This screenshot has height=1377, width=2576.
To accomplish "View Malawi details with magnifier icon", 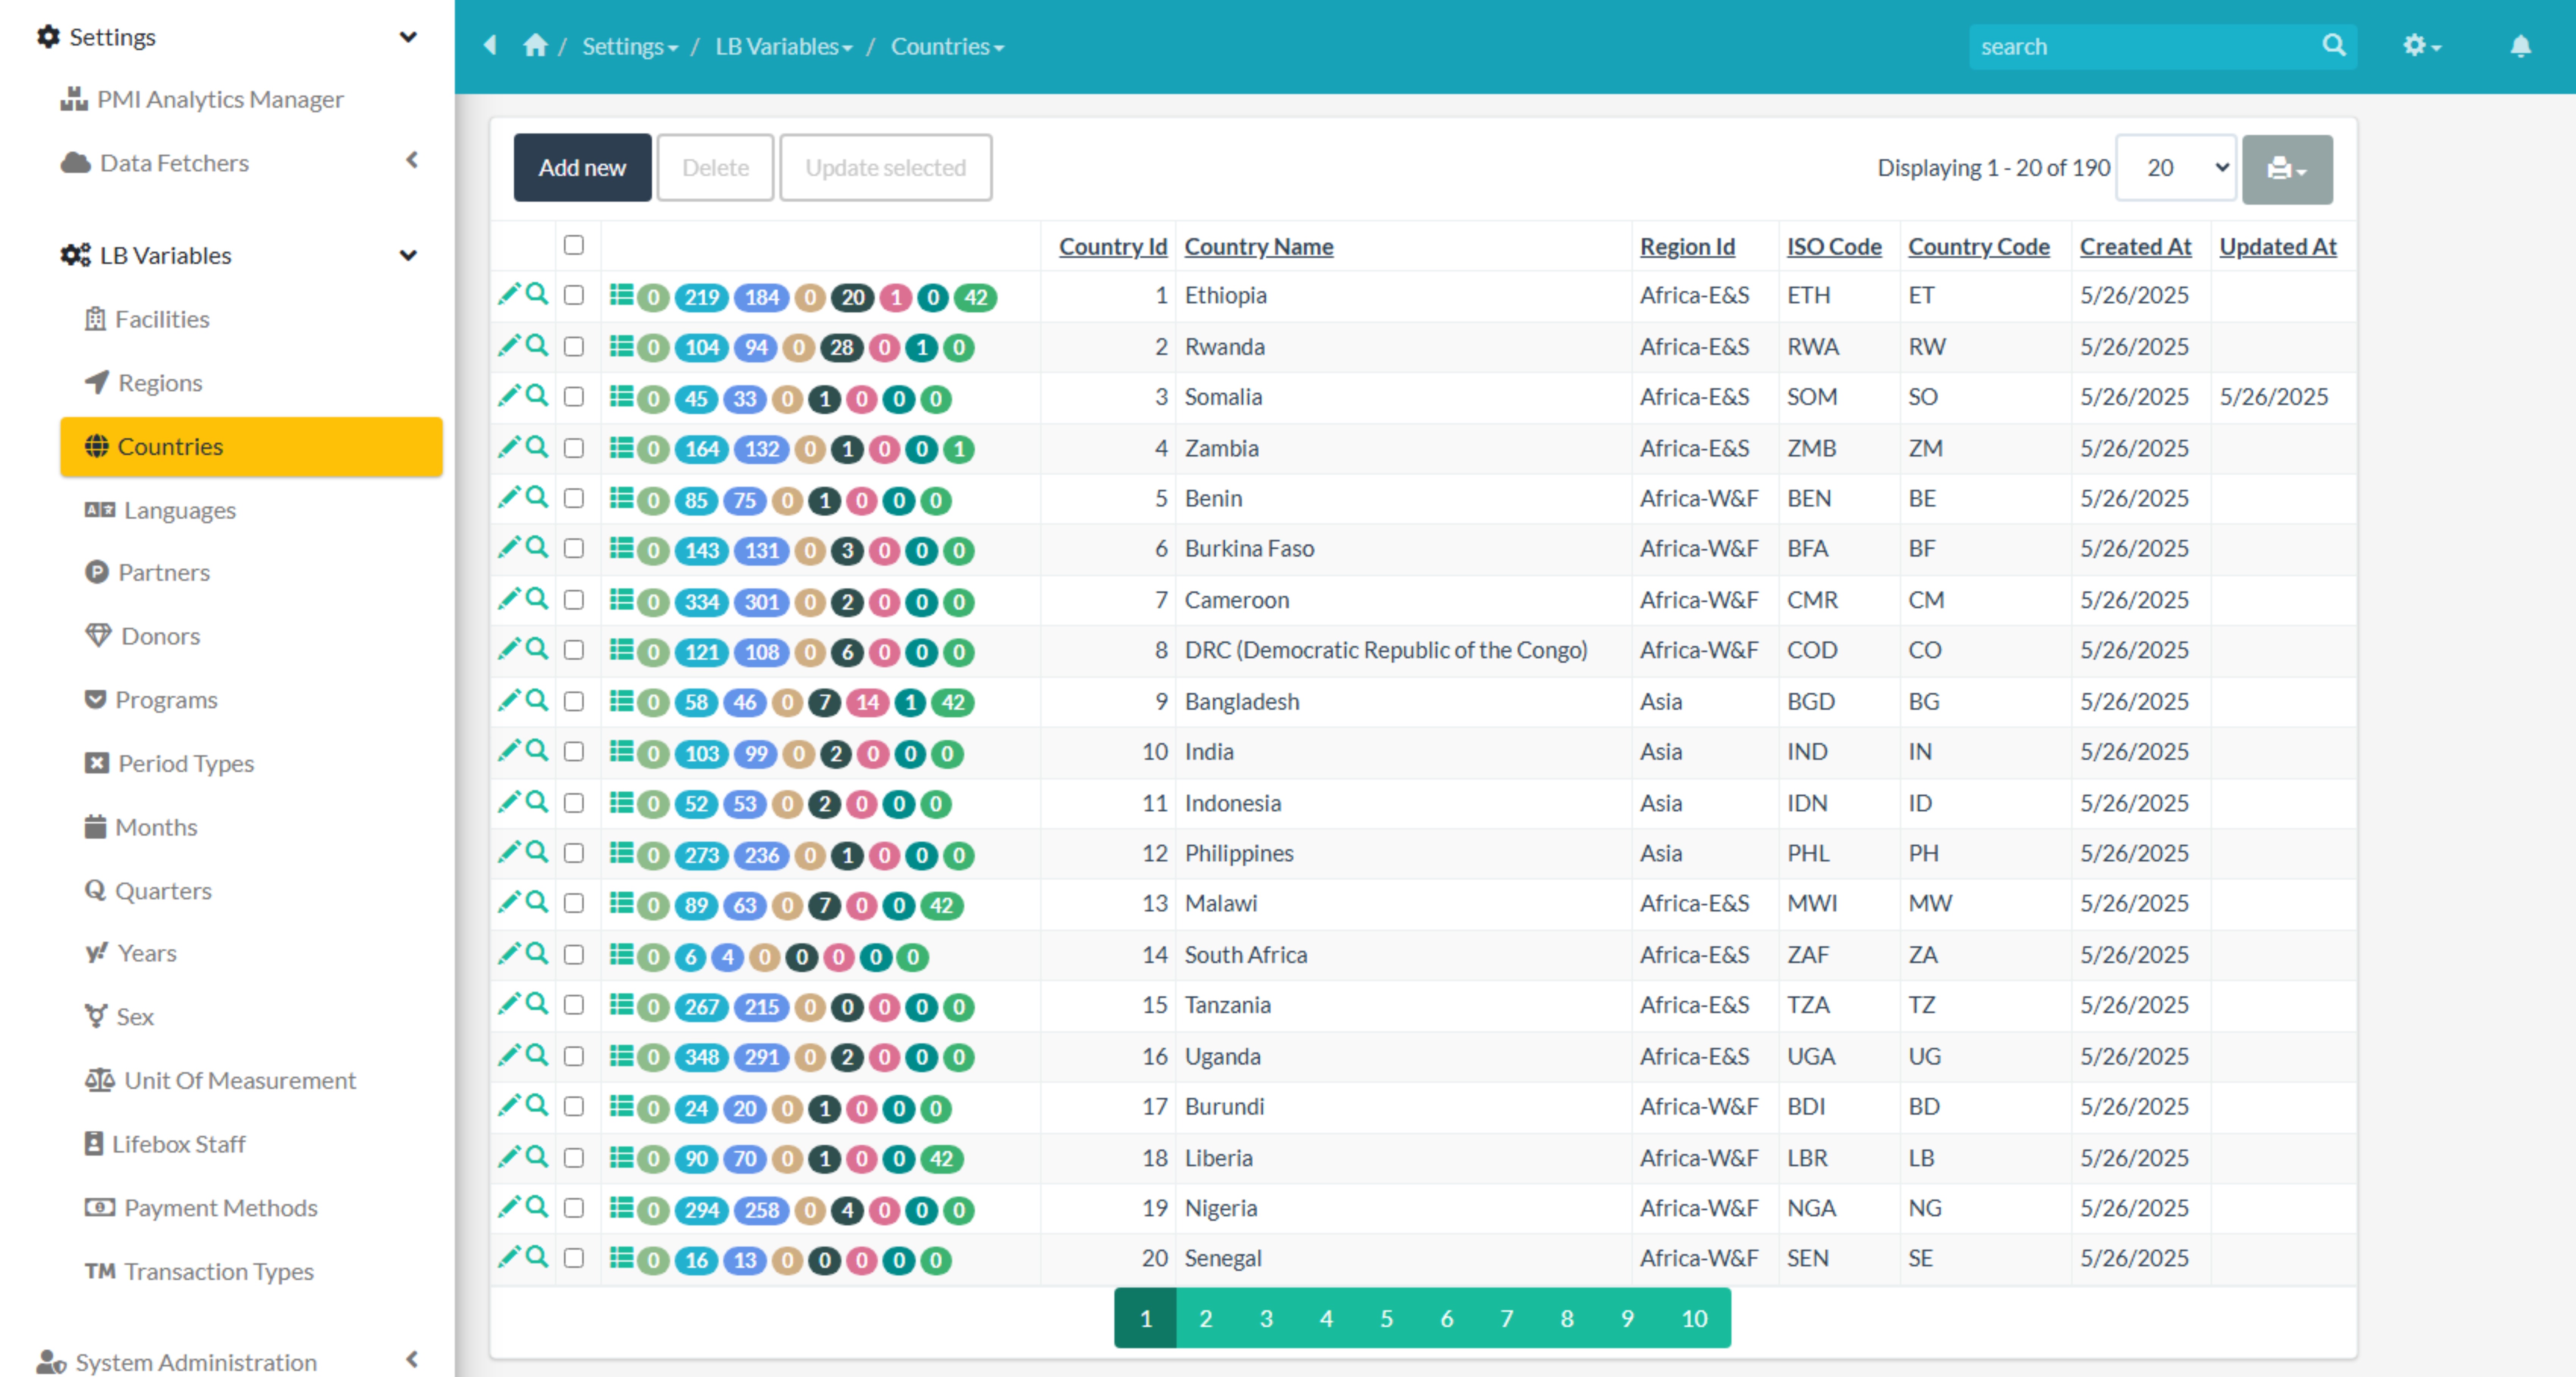I will tap(537, 902).
